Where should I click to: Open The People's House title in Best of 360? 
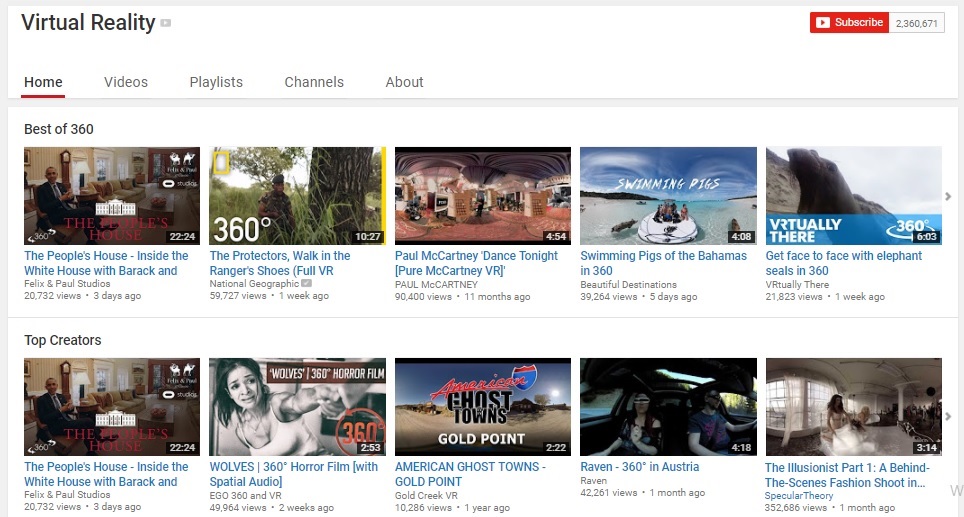tap(106, 263)
